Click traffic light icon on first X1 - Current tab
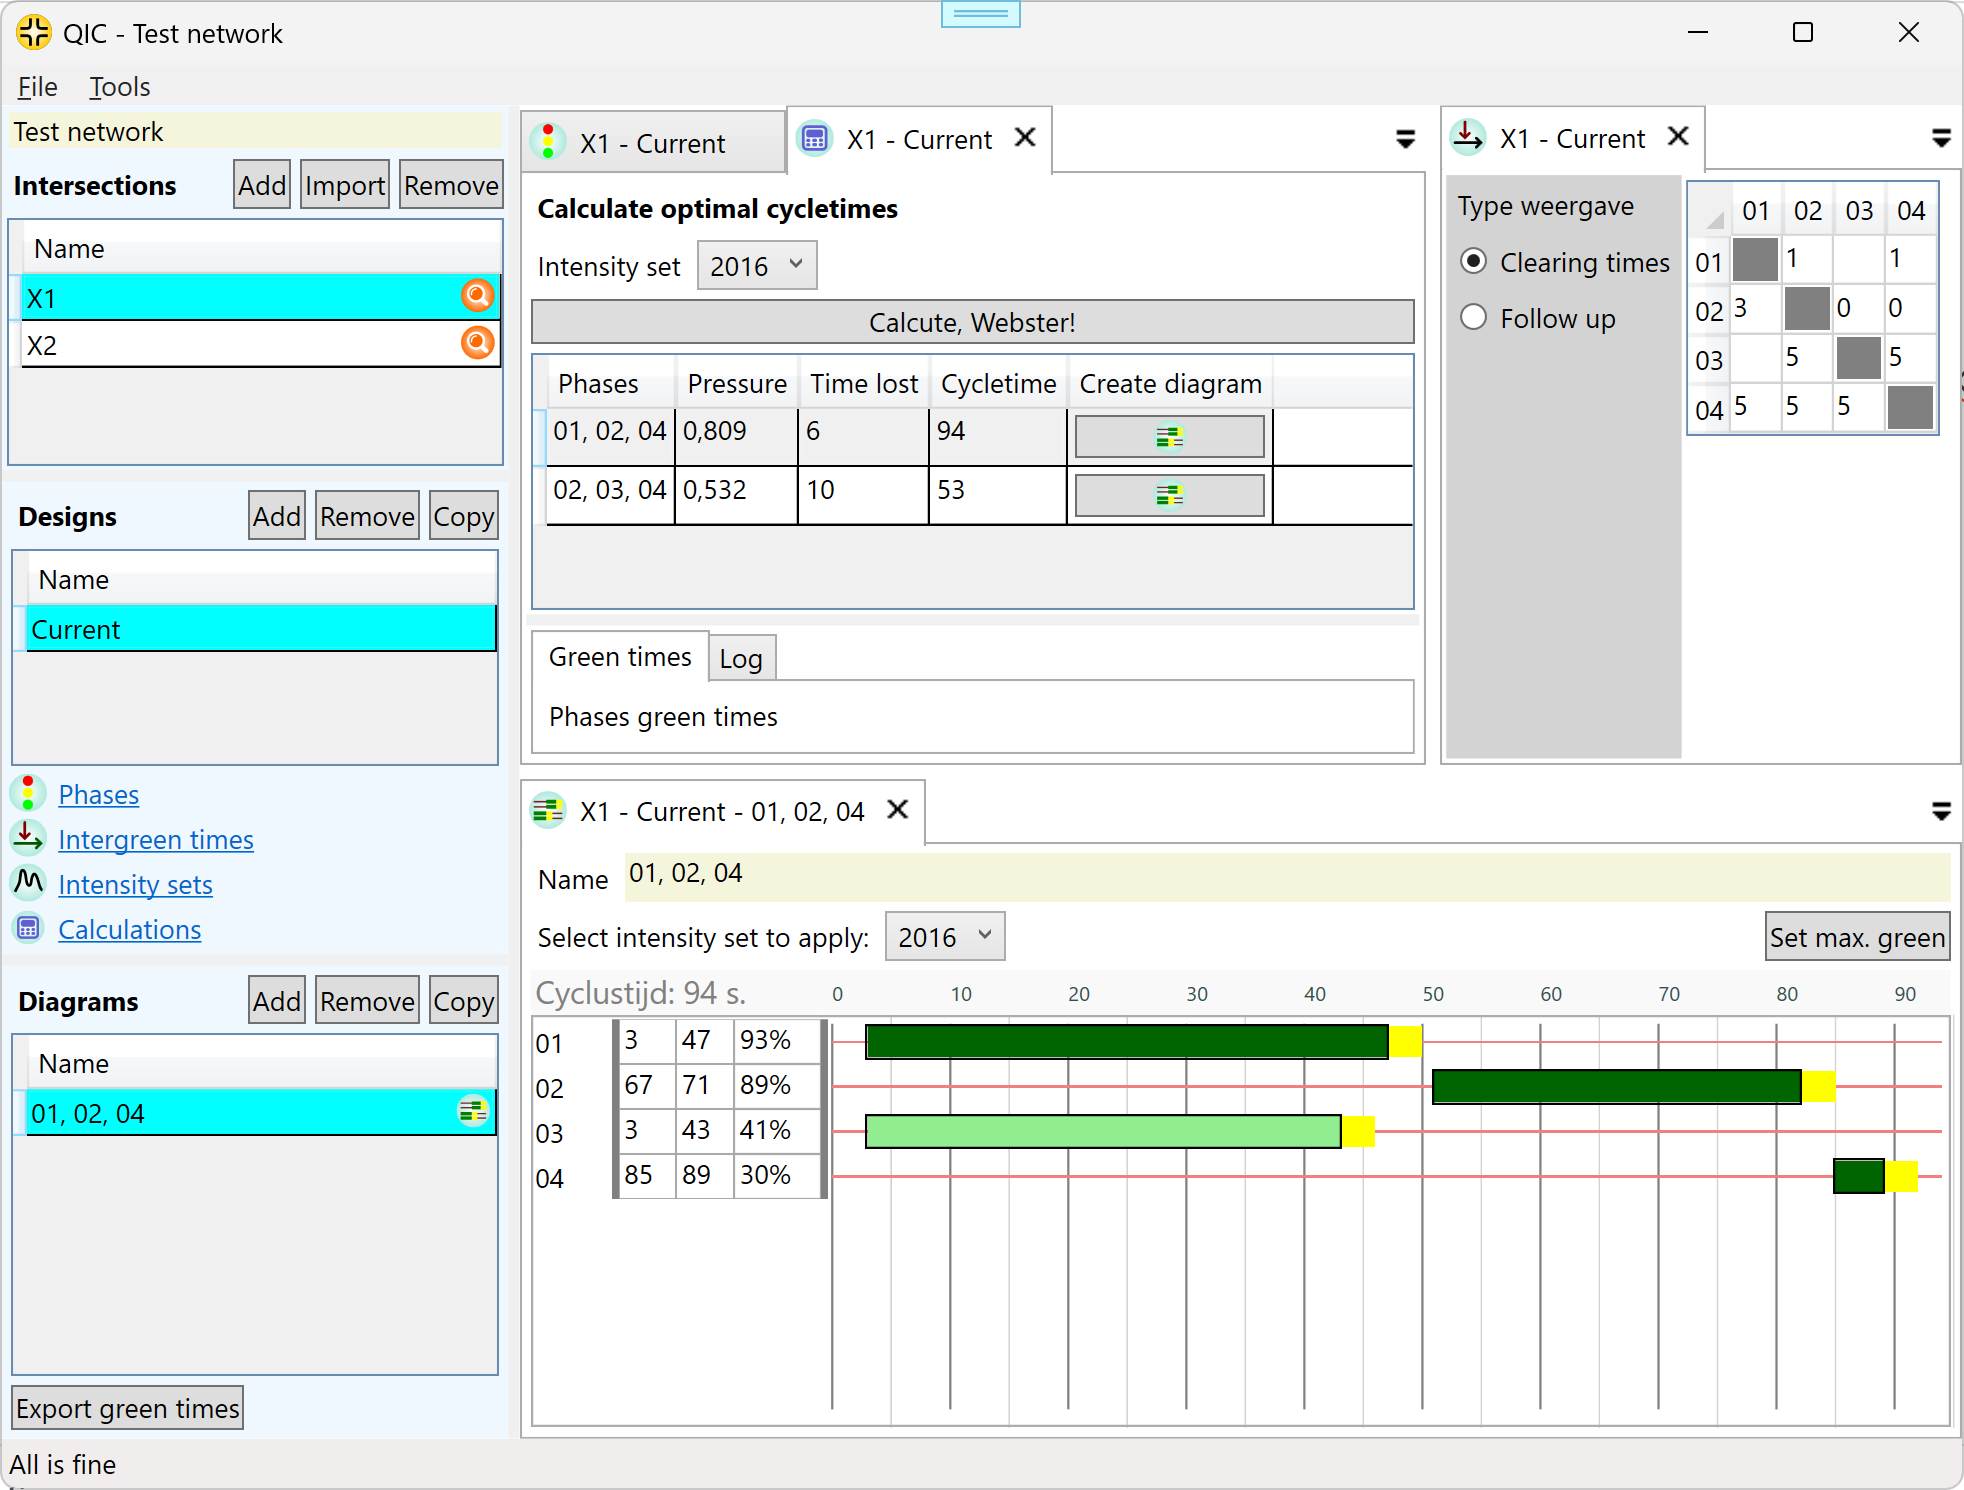 pos(548,142)
